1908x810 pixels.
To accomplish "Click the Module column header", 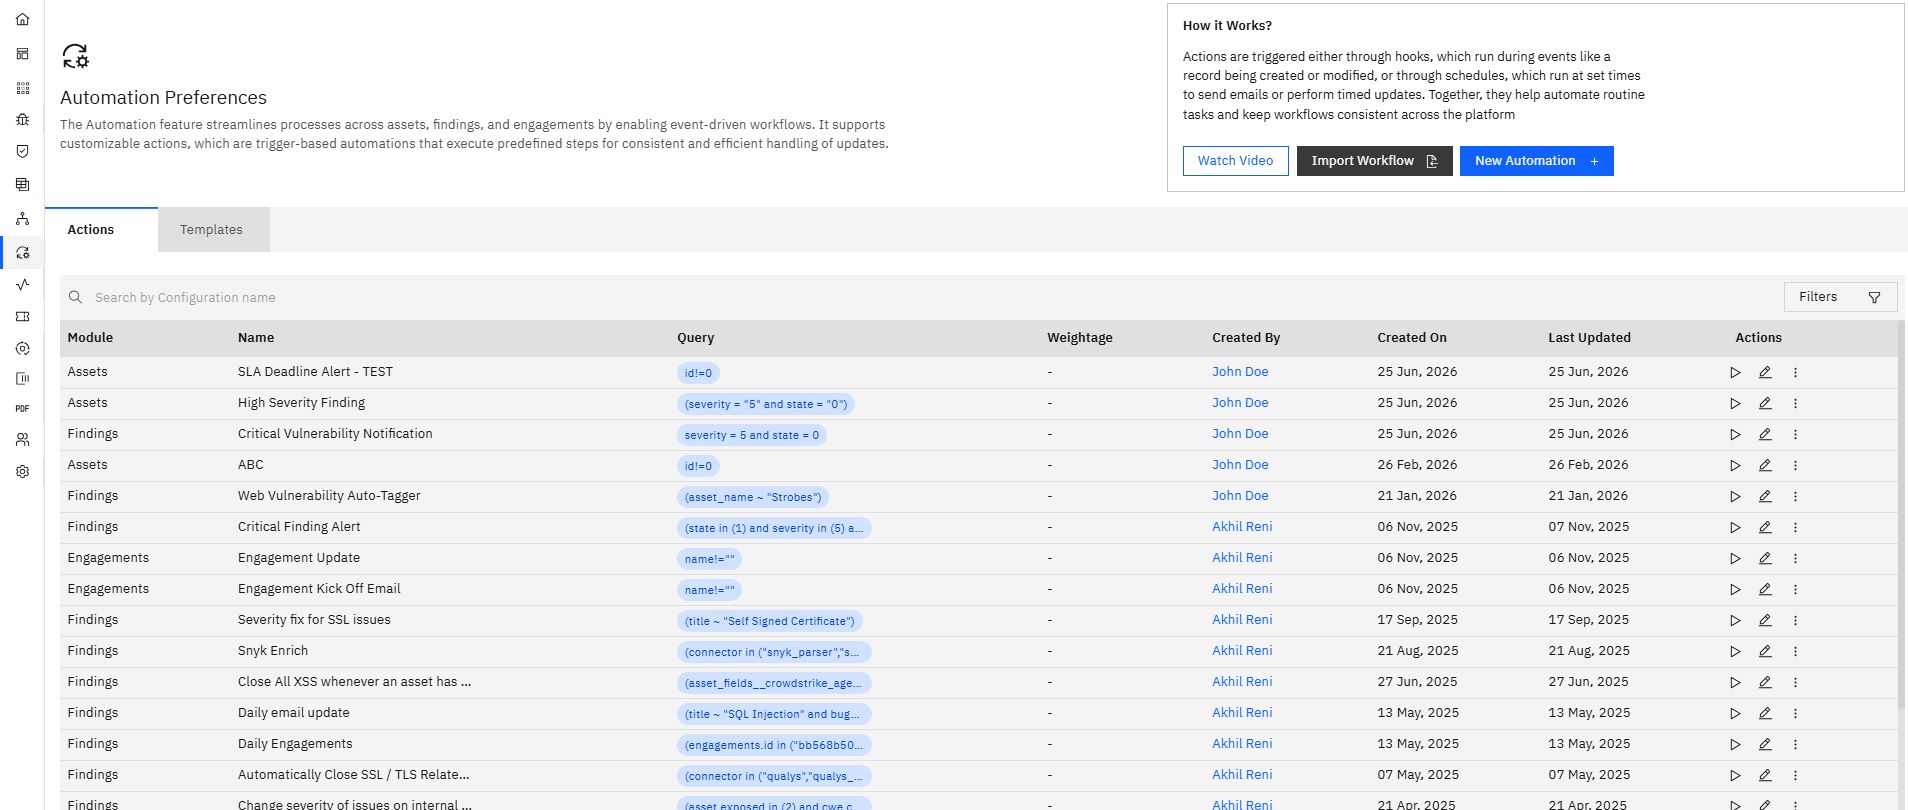I will coord(90,338).
